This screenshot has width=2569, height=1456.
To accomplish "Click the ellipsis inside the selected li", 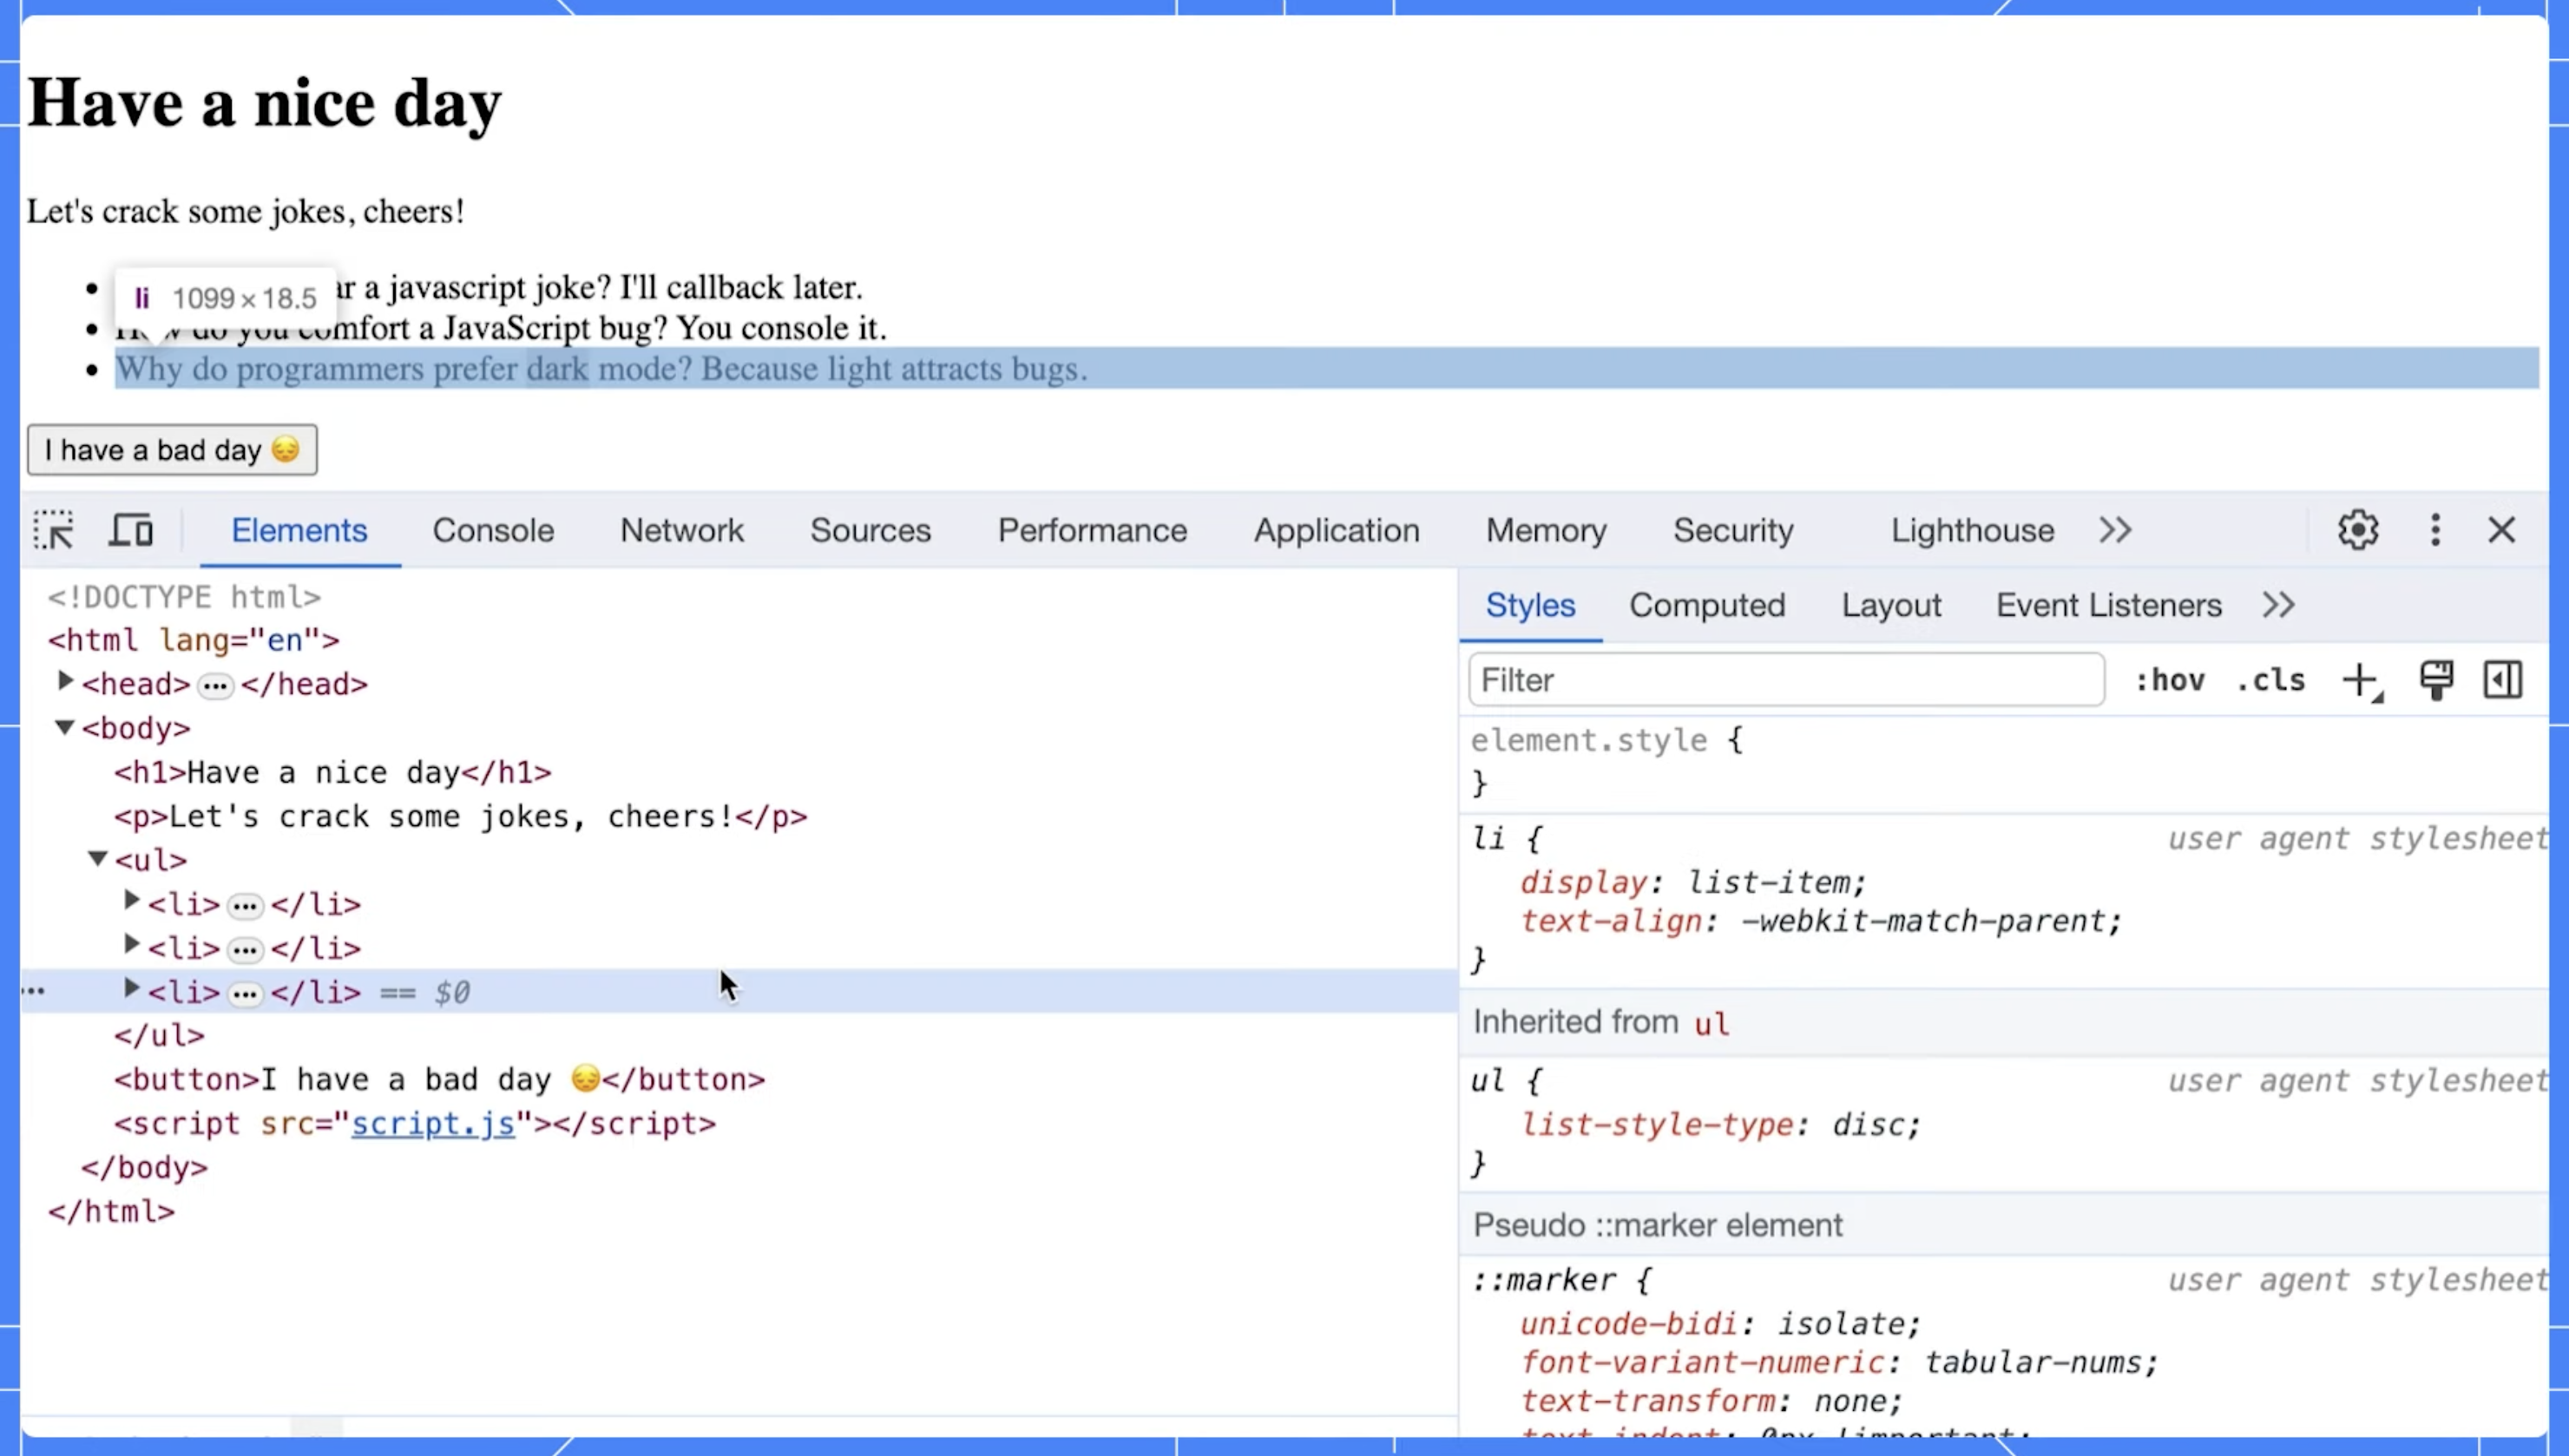I will coord(245,994).
